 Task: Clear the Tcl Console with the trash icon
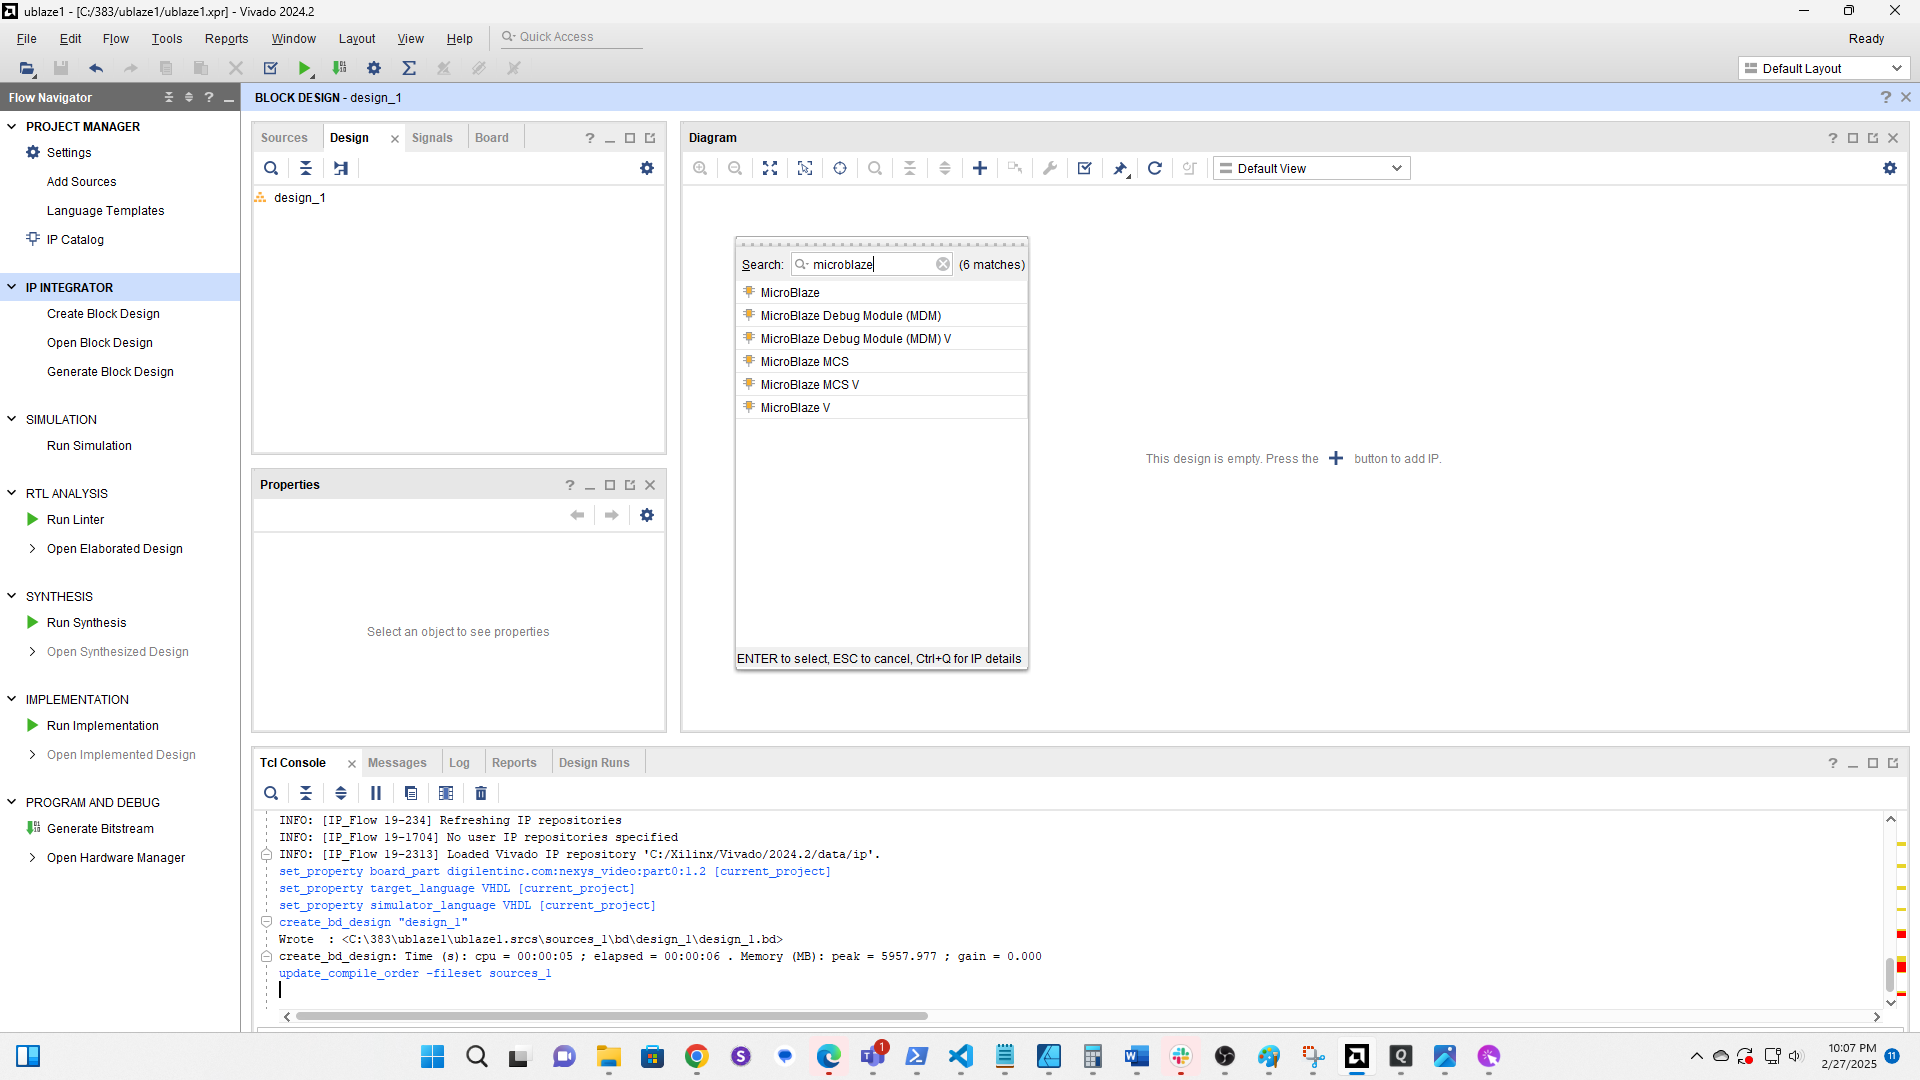pos(481,793)
